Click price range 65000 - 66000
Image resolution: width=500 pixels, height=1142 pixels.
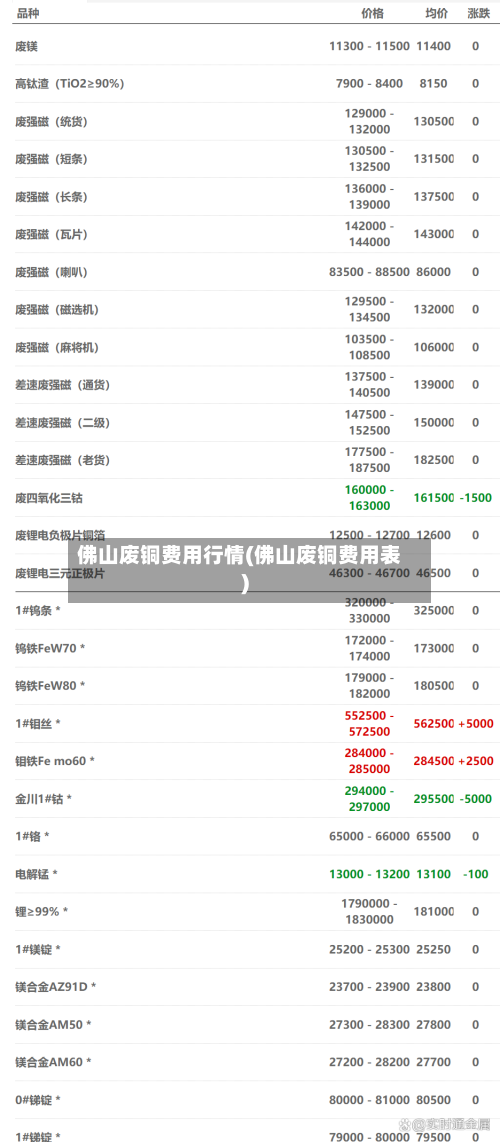pyautogui.click(x=369, y=836)
